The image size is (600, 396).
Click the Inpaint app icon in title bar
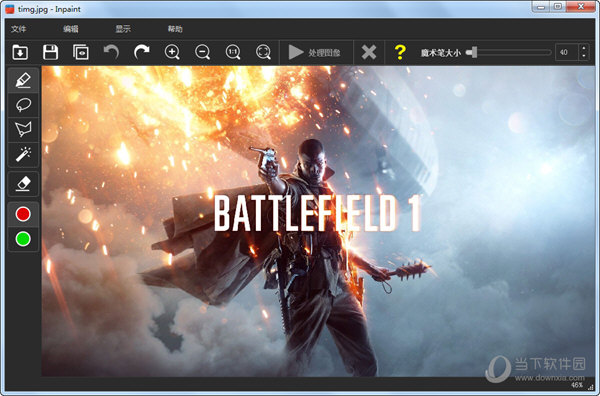point(10,9)
